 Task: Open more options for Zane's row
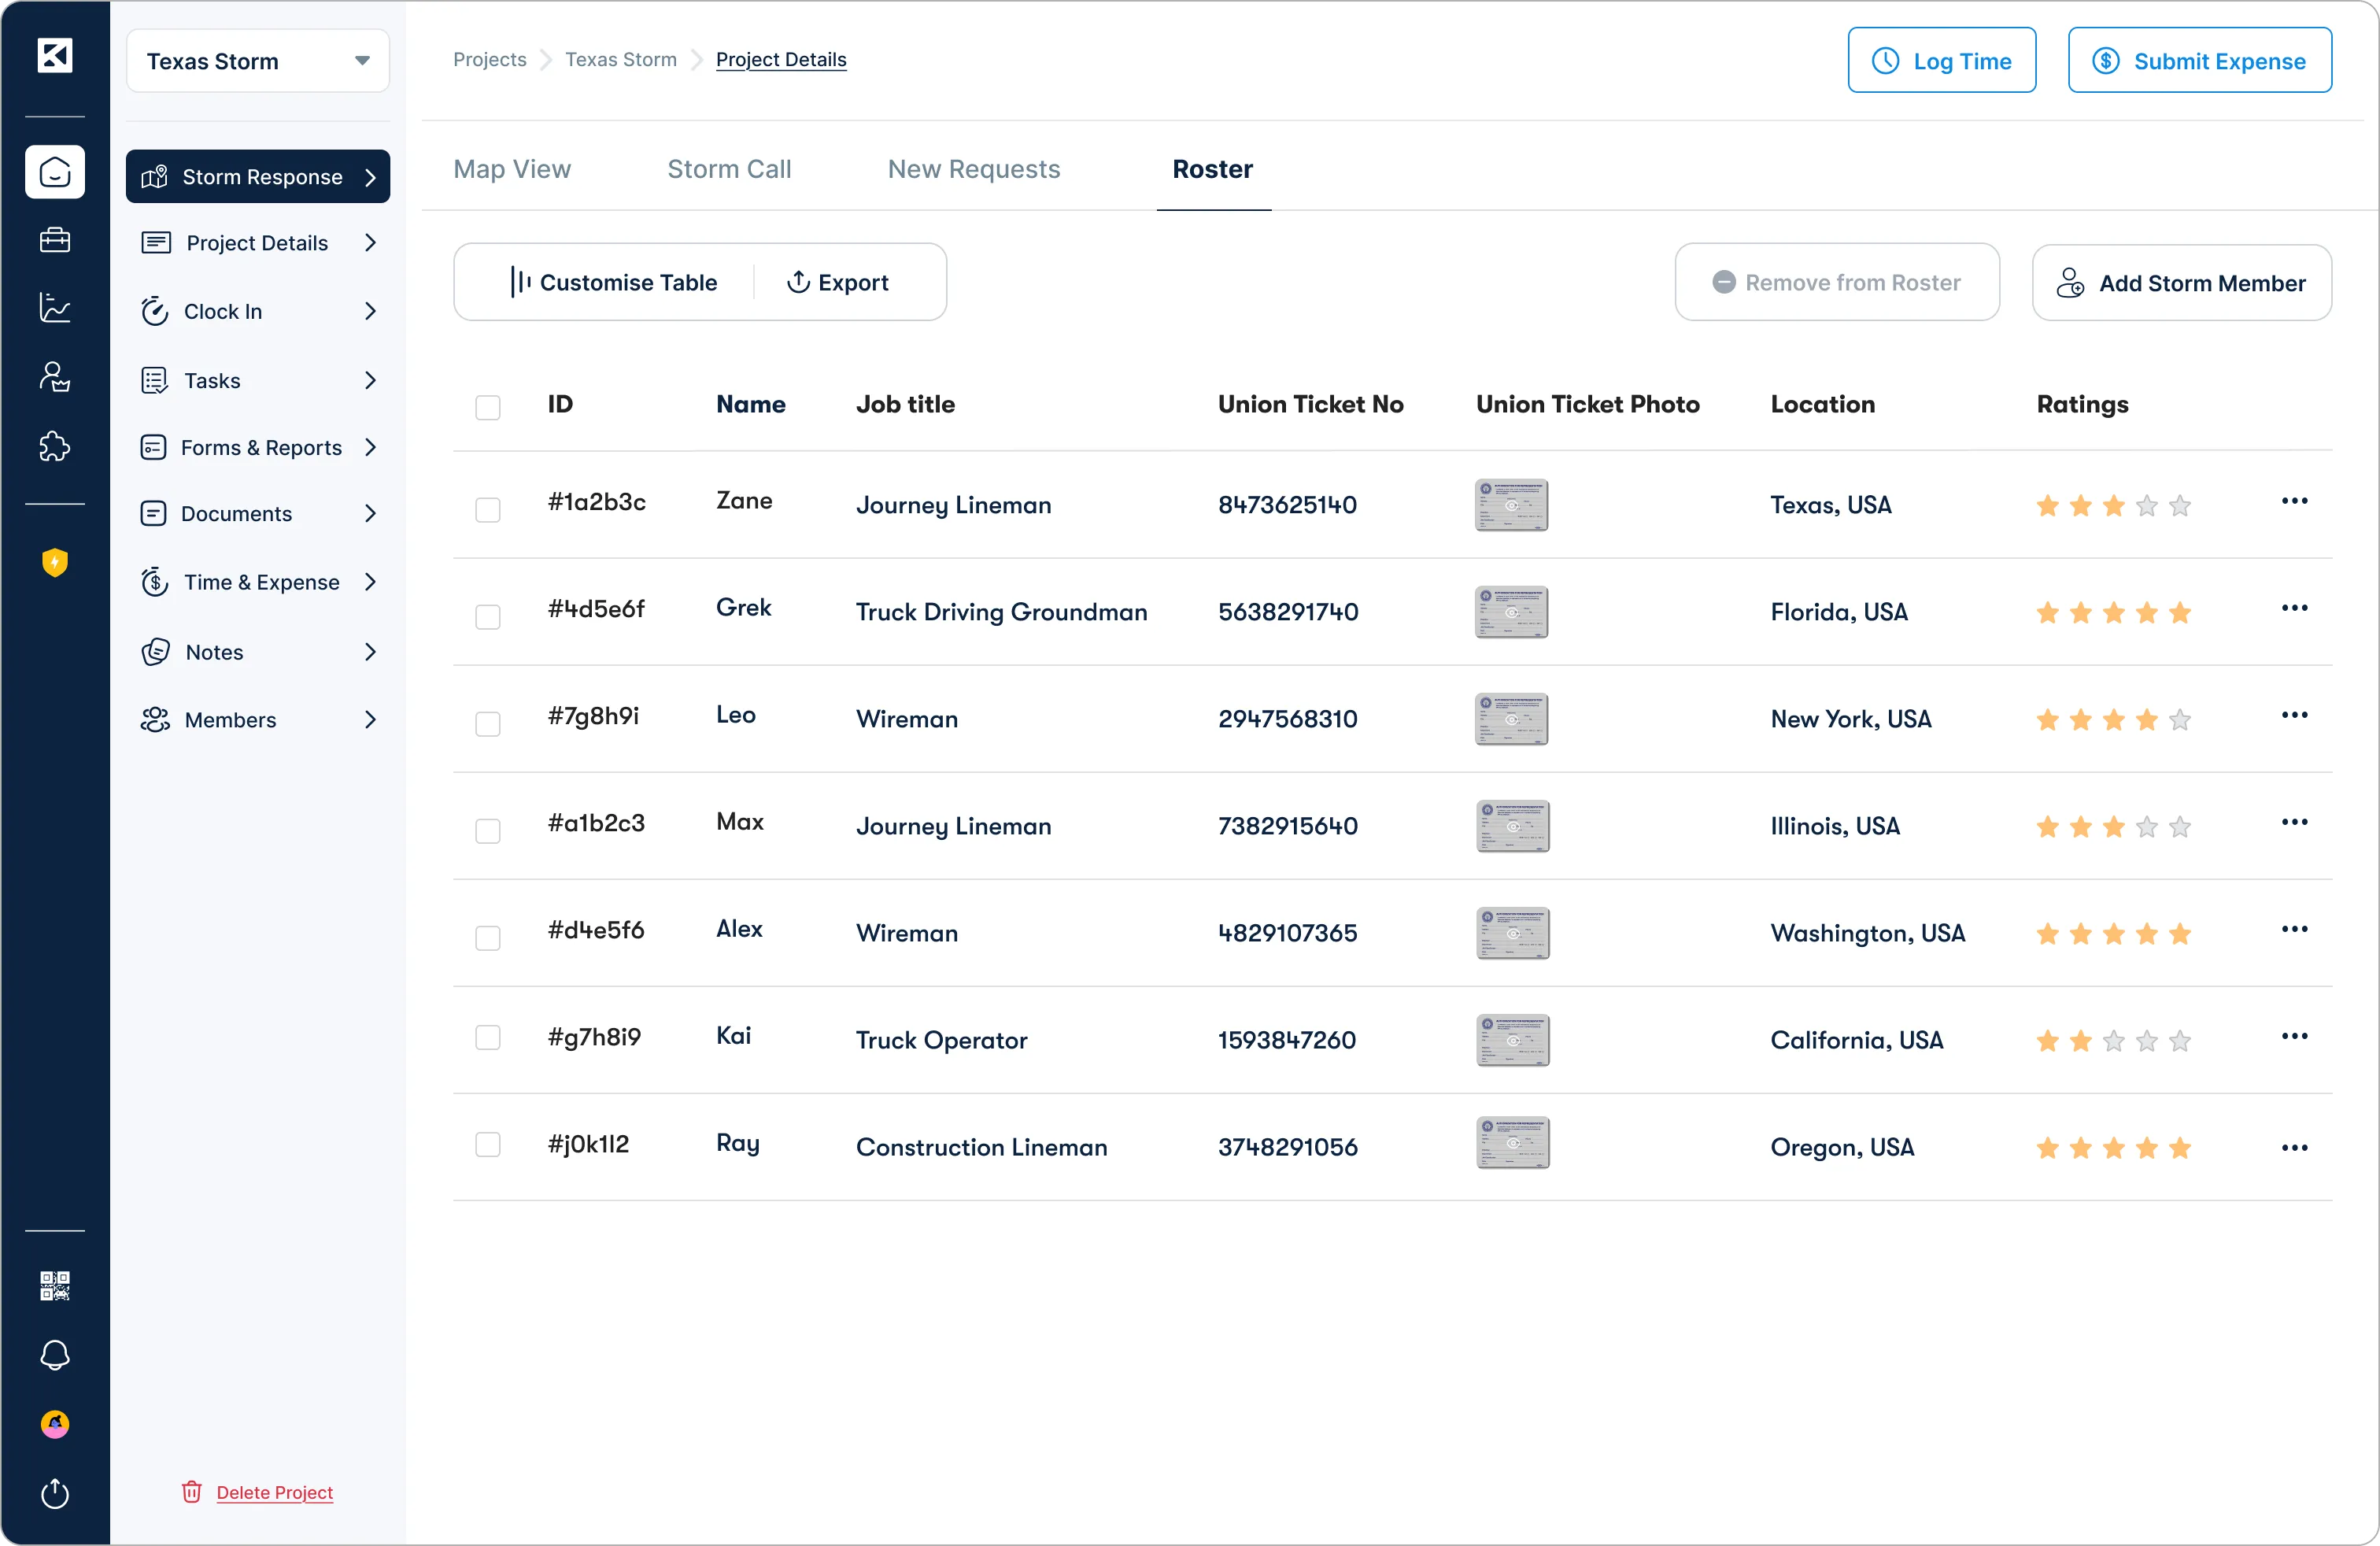coord(2294,501)
